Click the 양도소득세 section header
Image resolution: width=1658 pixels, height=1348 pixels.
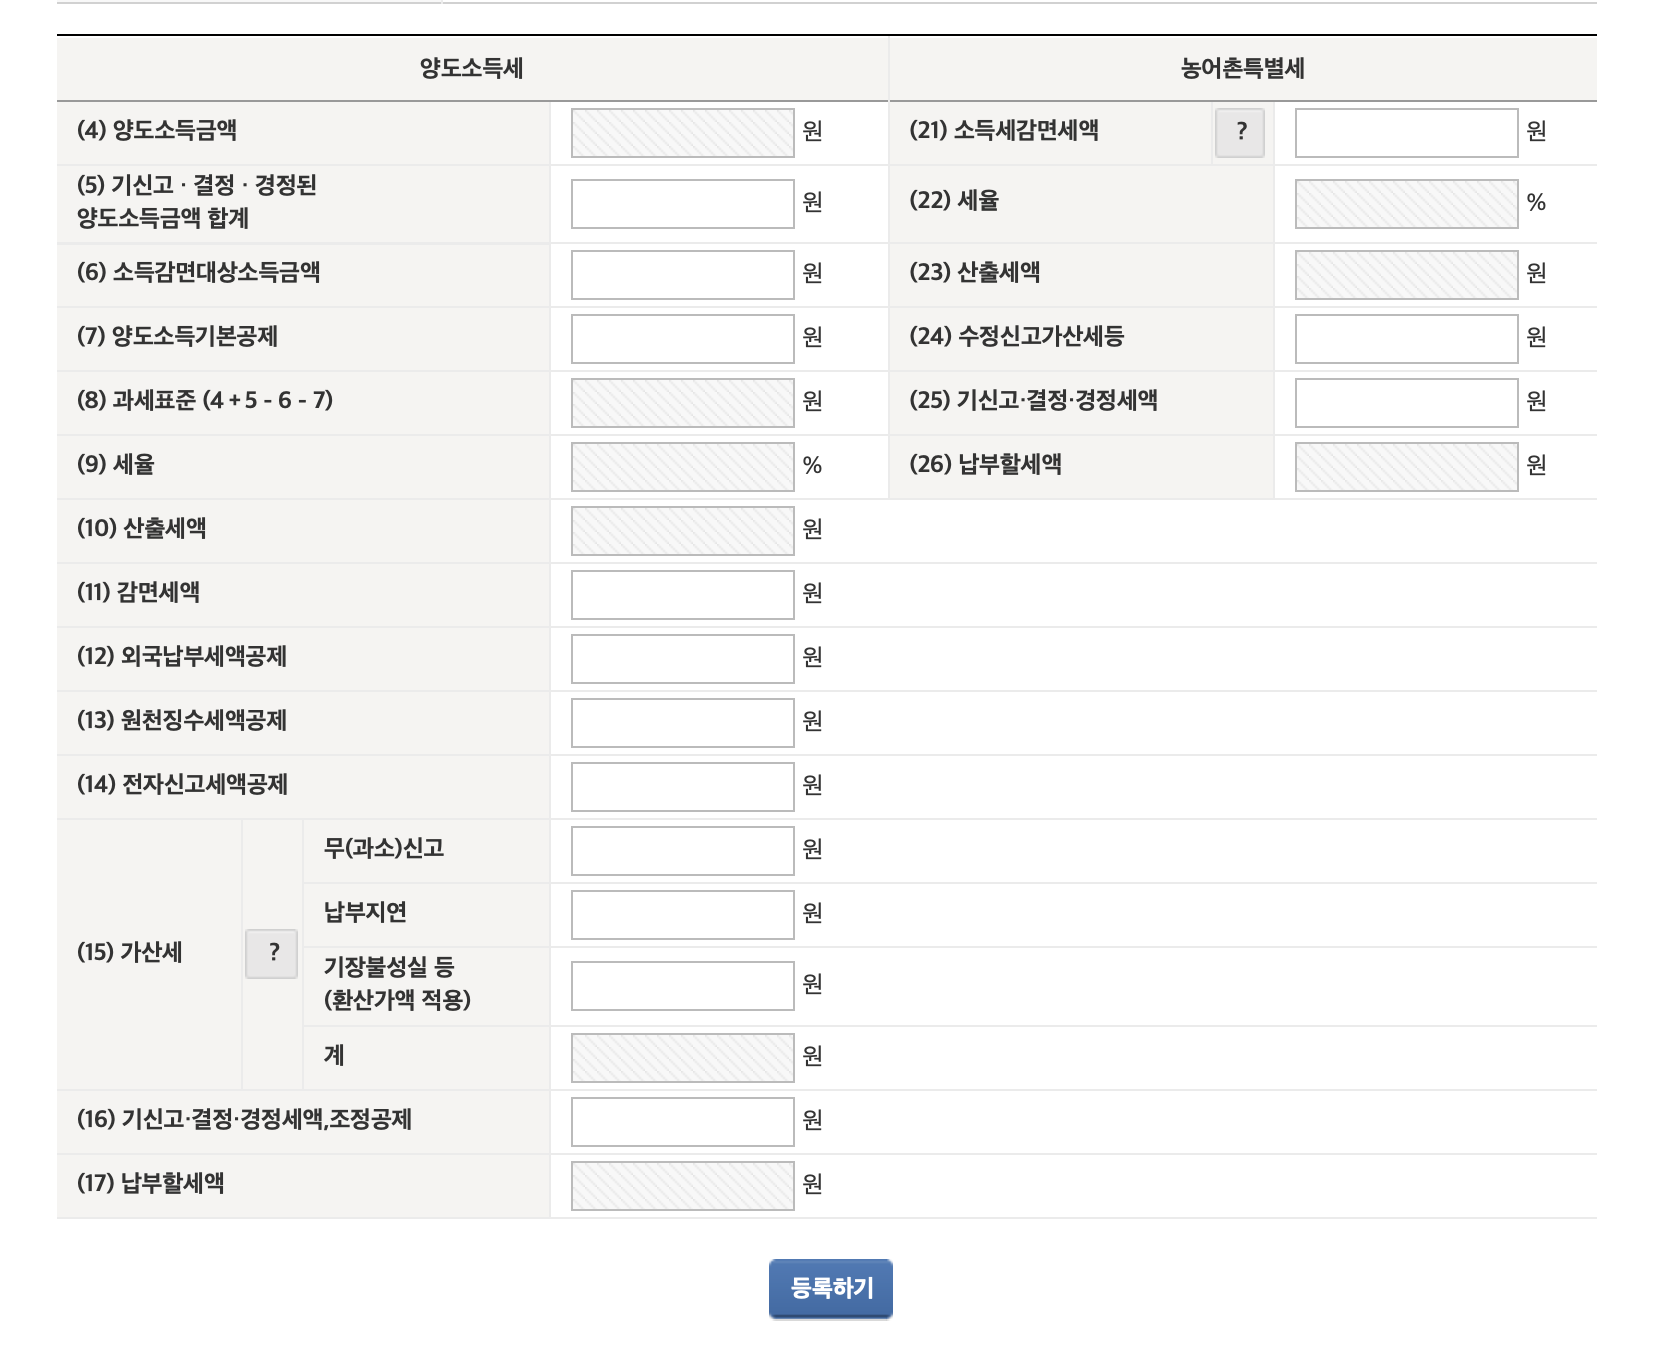click(x=470, y=69)
